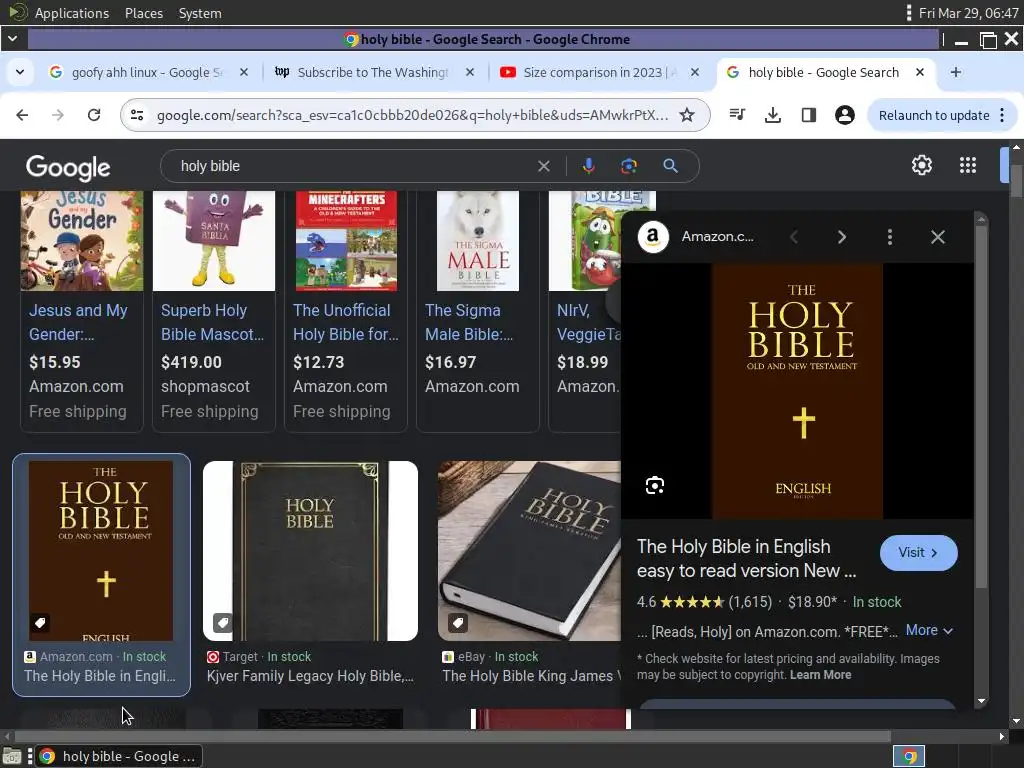This screenshot has width=1024, height=768.
Task: Open the Learn More copyright link
Action: point(820,675)
